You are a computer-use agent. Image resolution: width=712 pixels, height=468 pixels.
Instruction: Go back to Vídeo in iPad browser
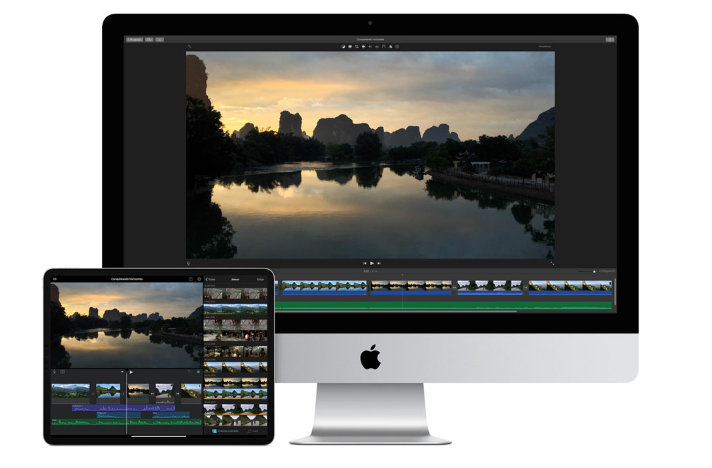tap(211, 279)
